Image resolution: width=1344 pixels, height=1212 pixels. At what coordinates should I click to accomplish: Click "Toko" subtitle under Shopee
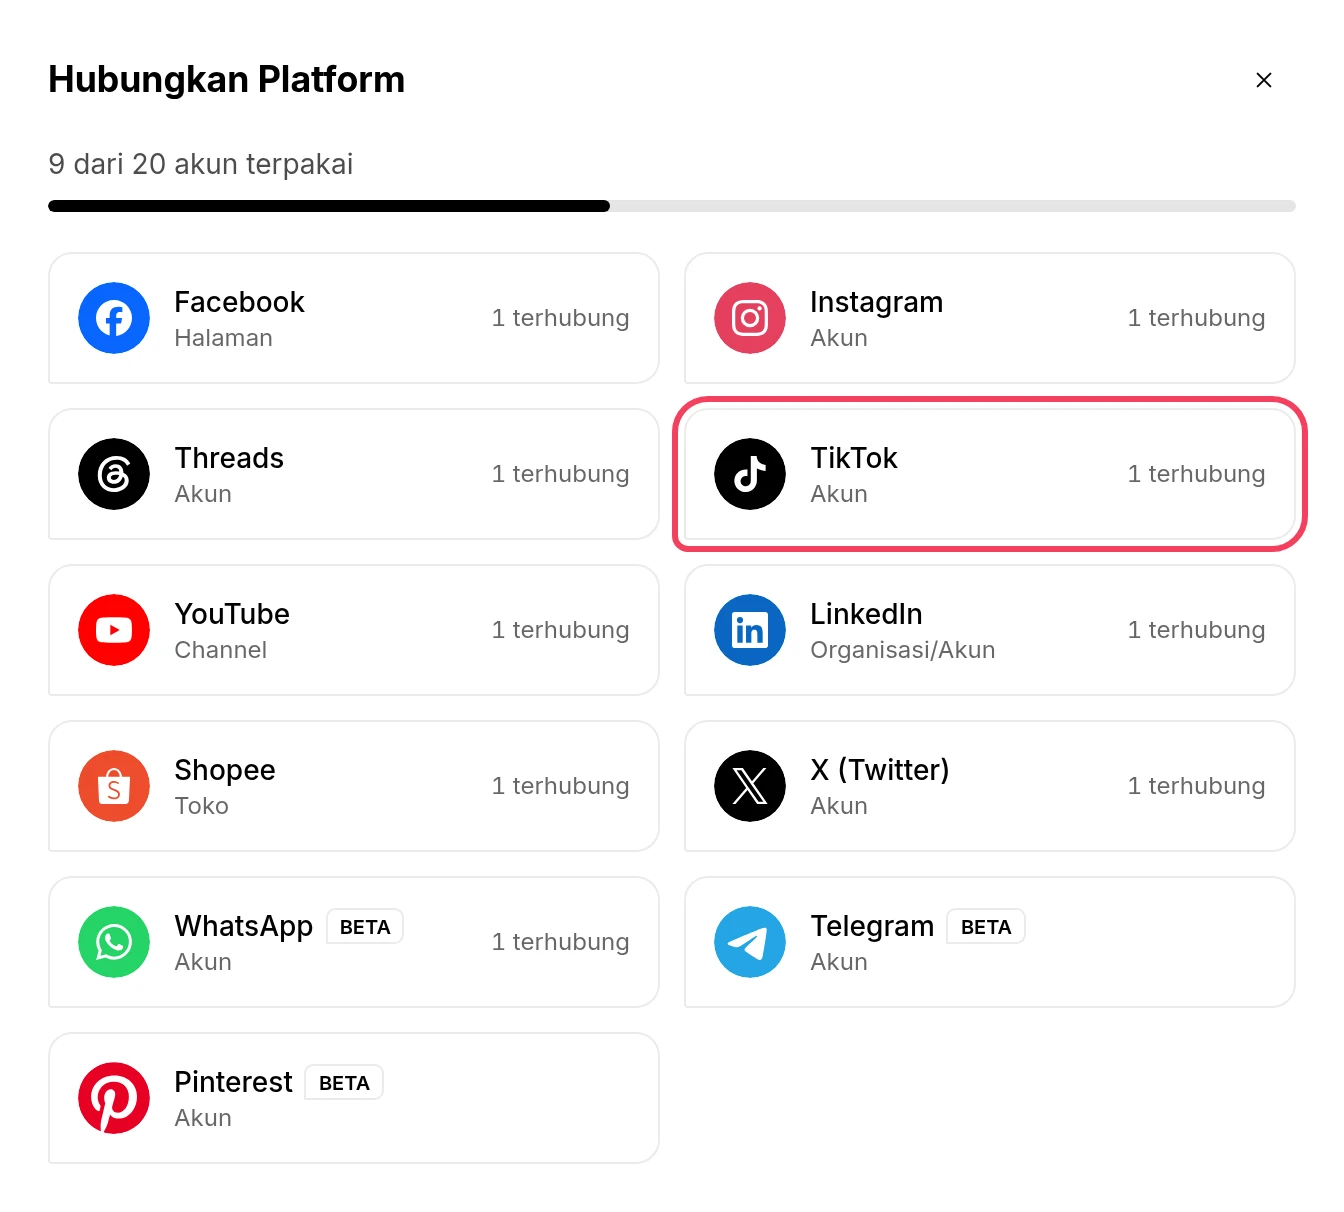201,806
